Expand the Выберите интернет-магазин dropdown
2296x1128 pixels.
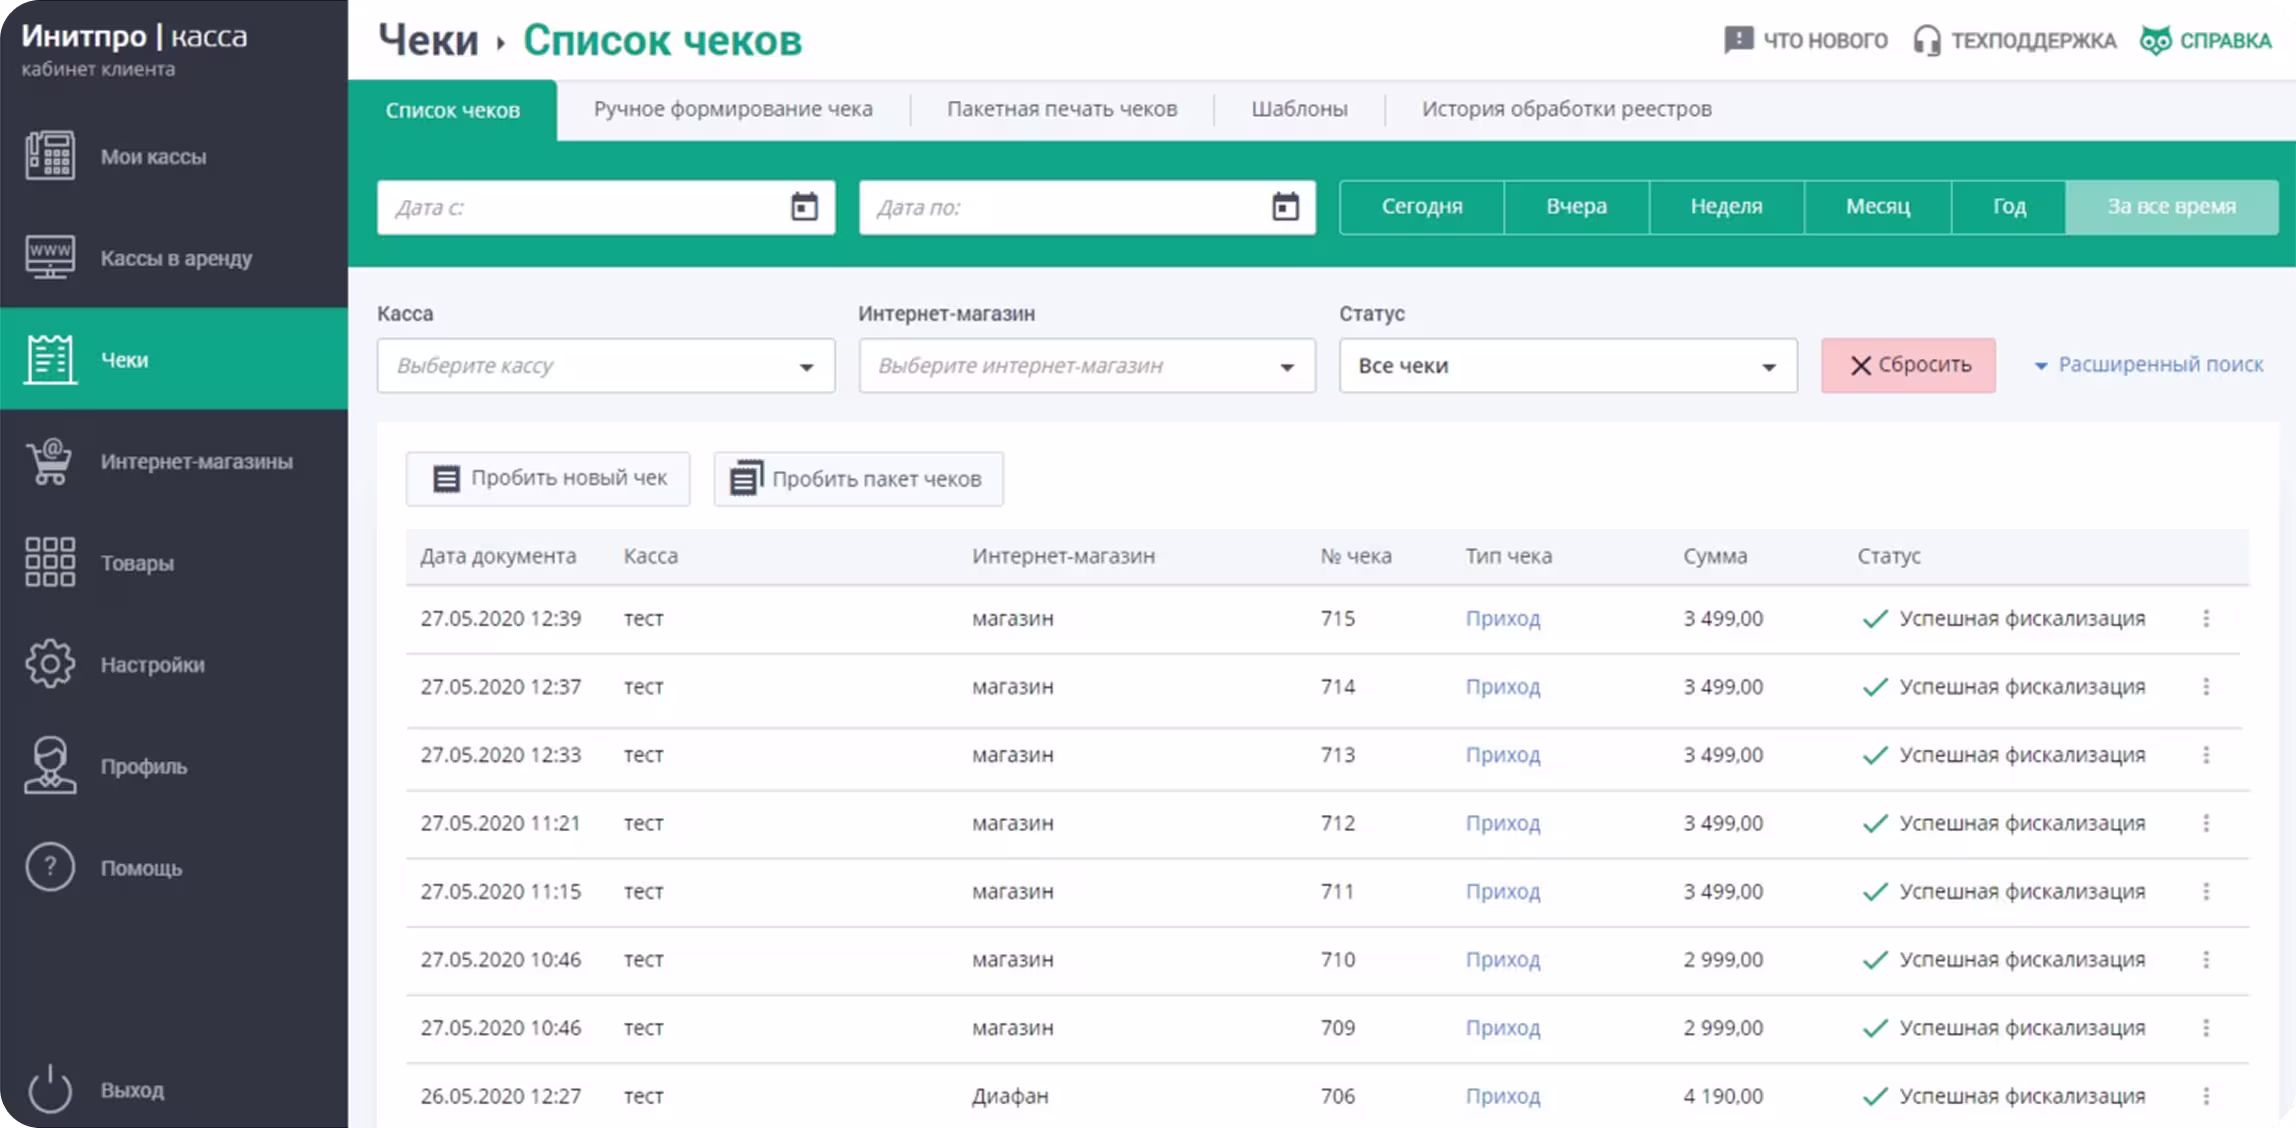(1087, 366)
